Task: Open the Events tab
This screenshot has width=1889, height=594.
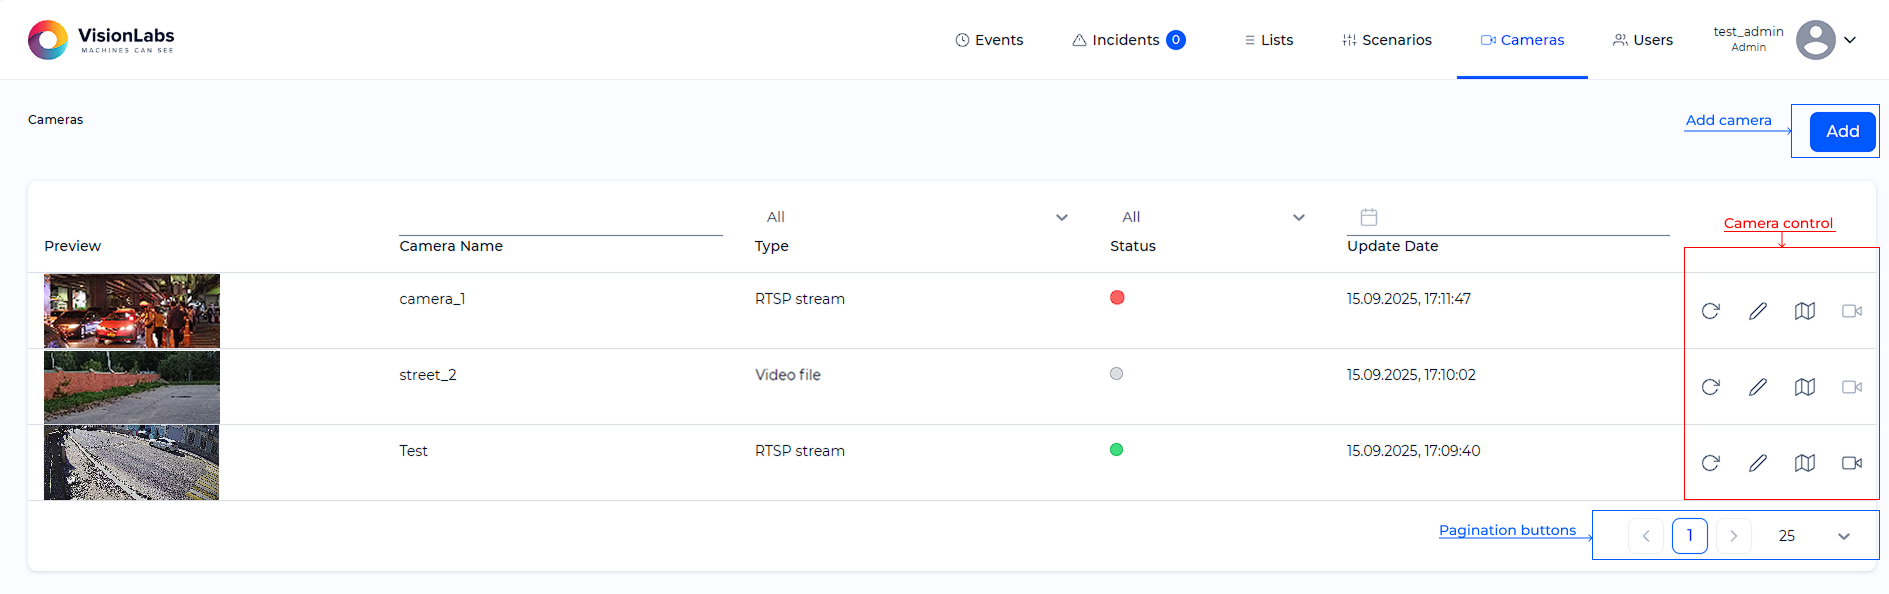Action: 989,40
